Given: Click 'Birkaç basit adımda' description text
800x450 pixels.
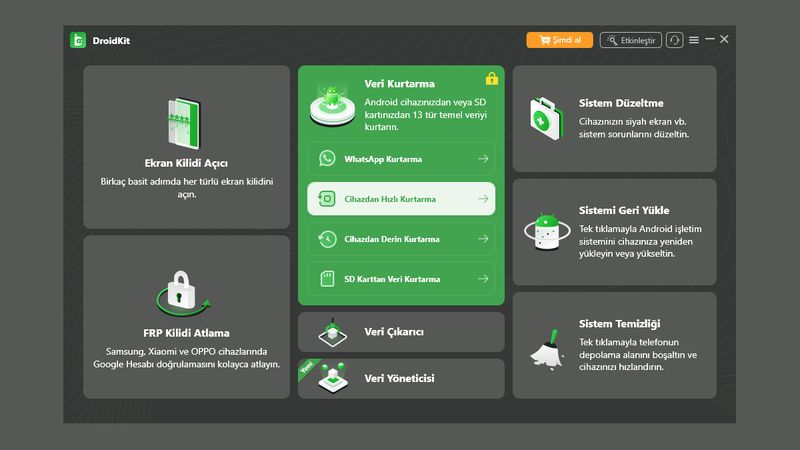Looking at the screenshot, I should [x=187, y=188].
